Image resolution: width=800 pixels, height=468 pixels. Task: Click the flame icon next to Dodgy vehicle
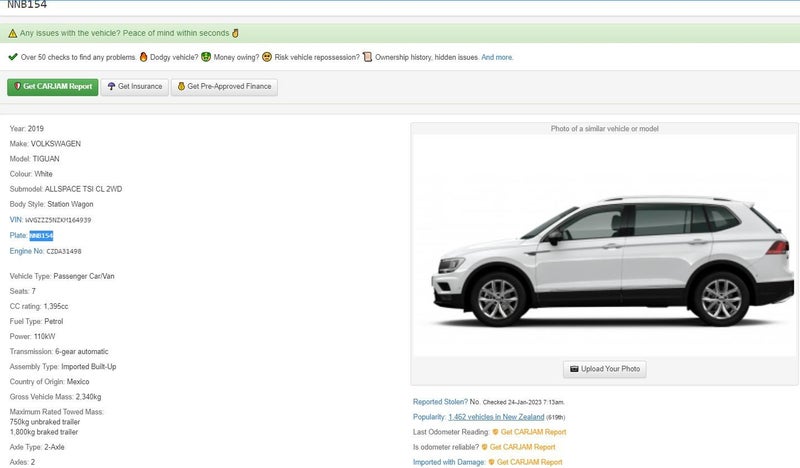(x=143, y=57)
